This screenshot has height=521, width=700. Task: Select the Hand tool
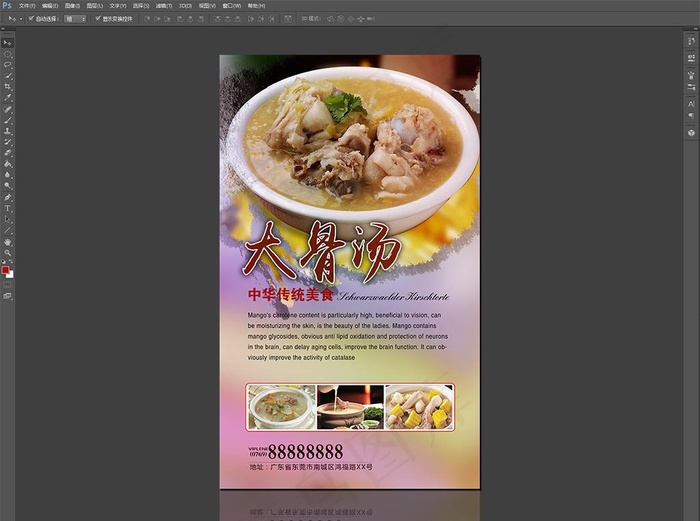[x=8, y=242]
